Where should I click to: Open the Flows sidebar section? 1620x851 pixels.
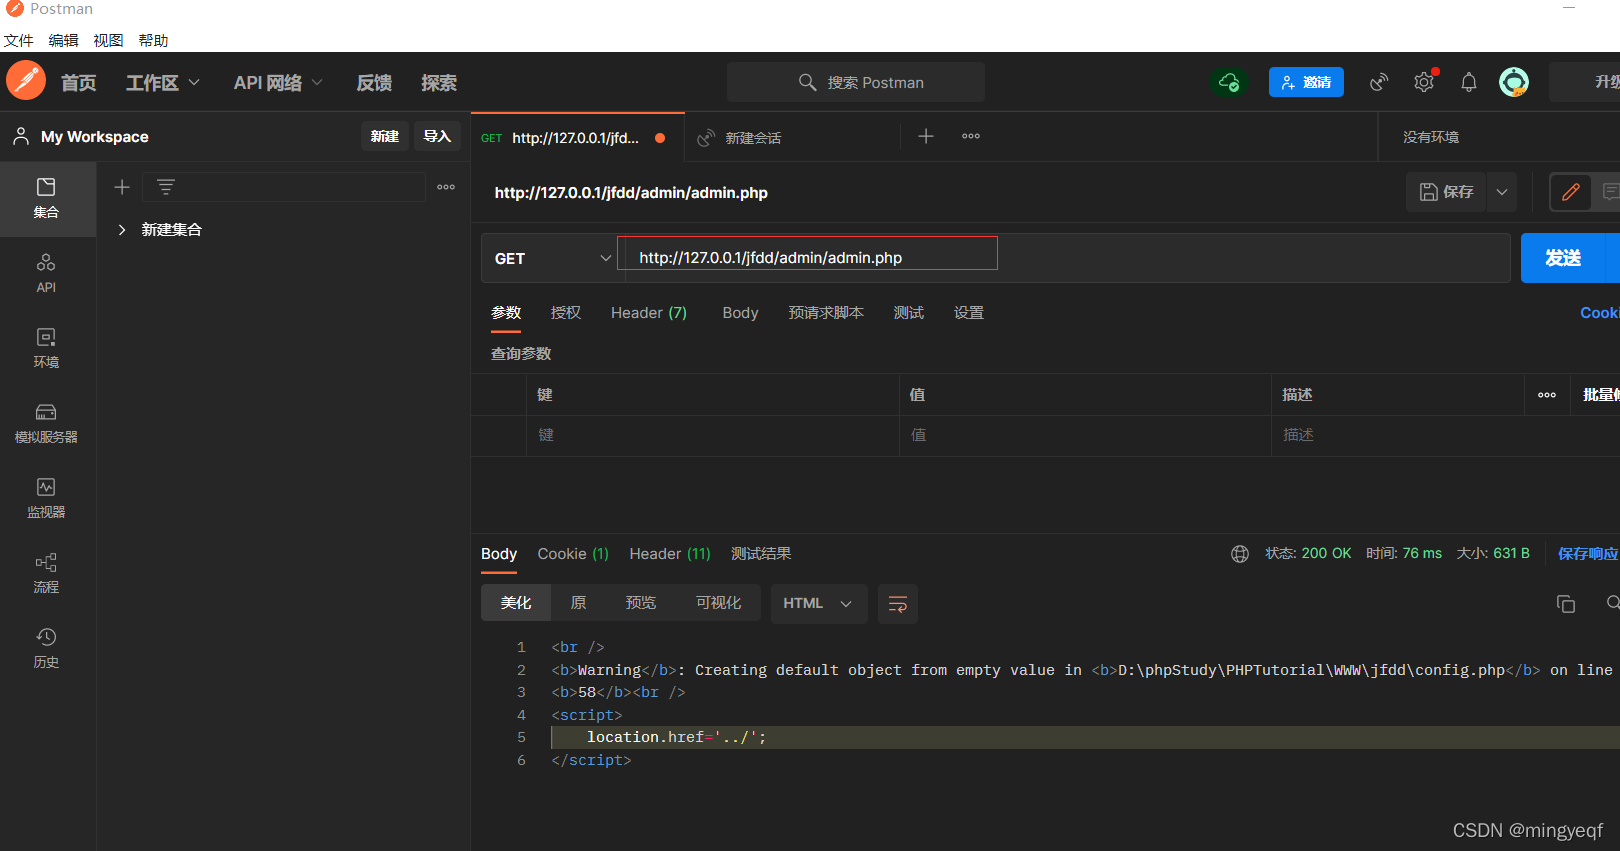pos(46,573)
